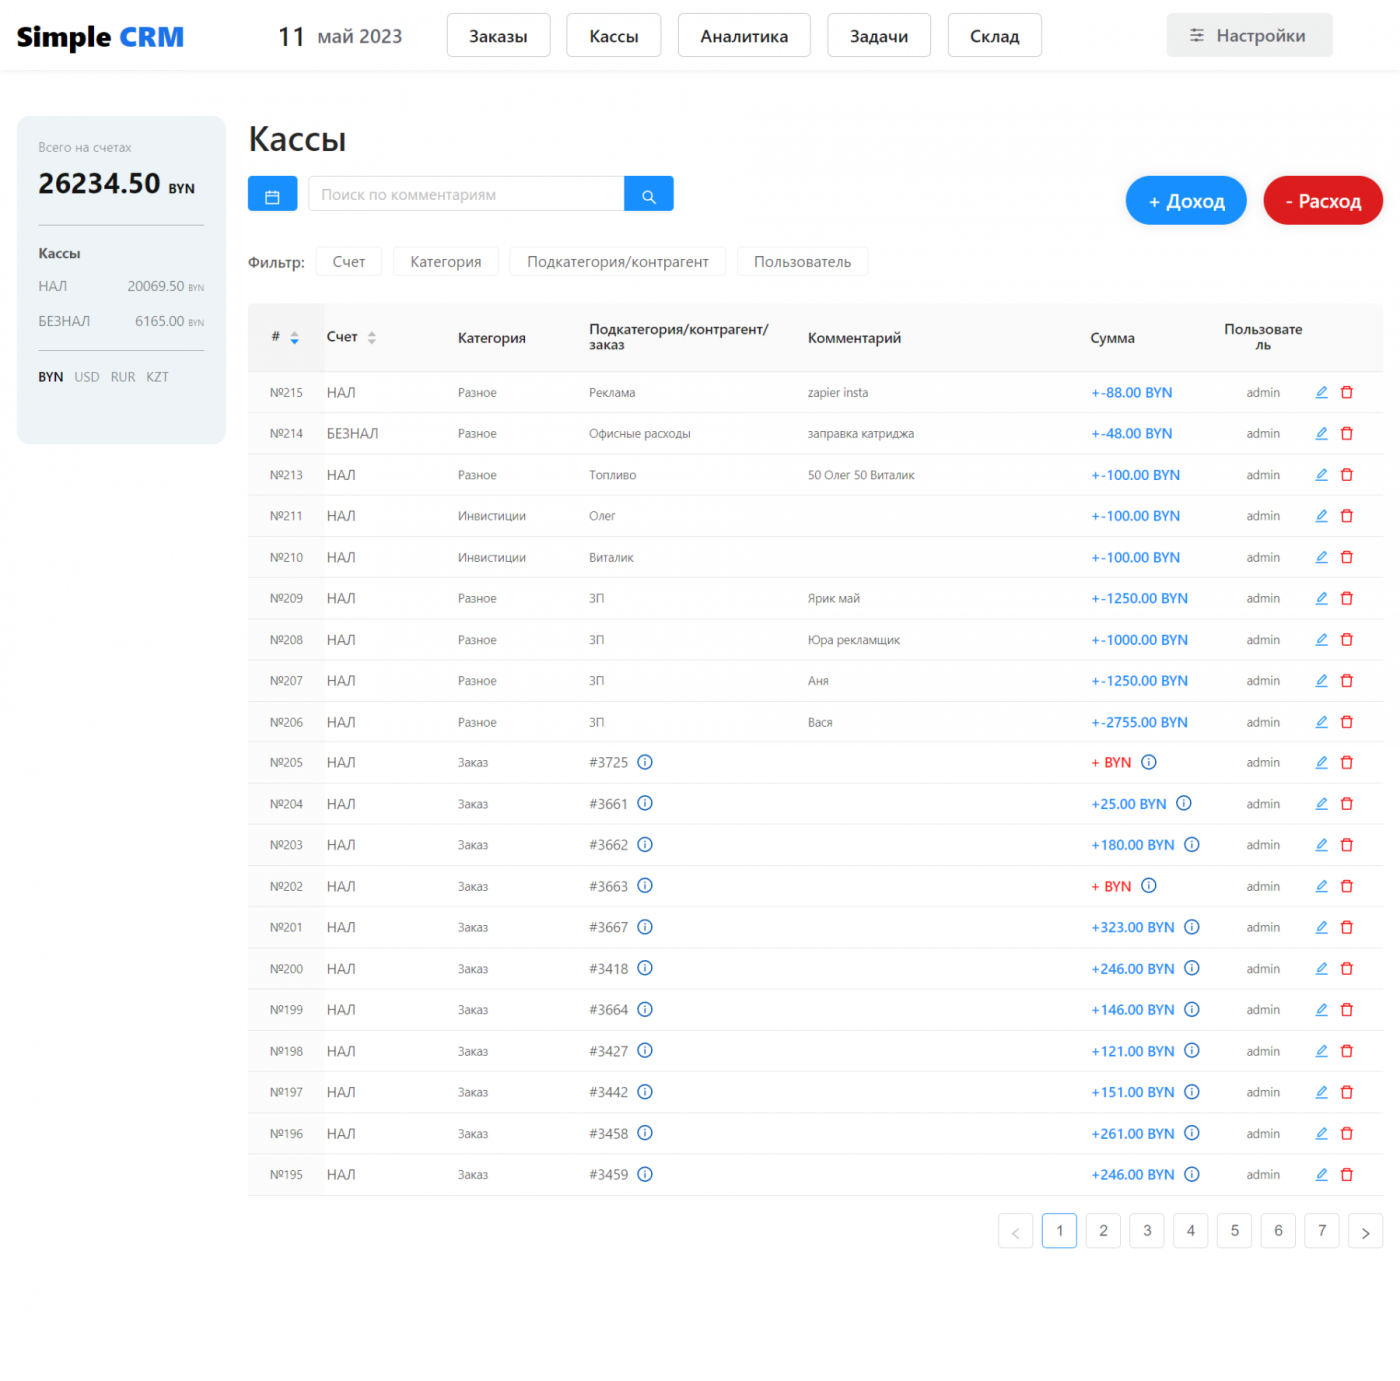Screen dimensions: 1400x1381
Task: Open the Заказы section
Action: pos(498,35)
